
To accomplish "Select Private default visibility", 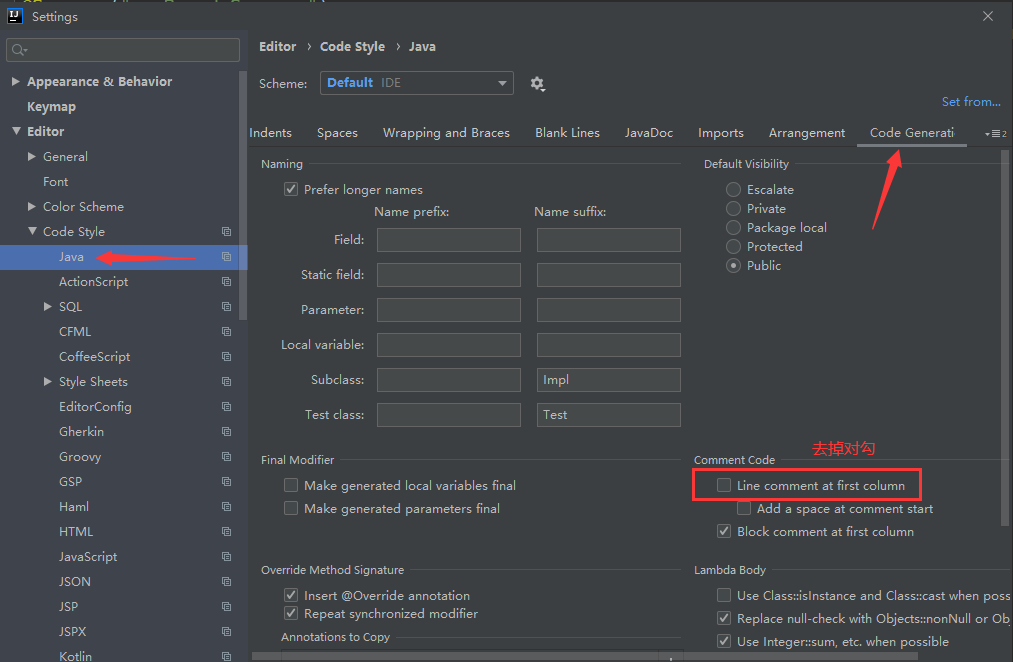I will pyautogui.click(x=733, y=209).
